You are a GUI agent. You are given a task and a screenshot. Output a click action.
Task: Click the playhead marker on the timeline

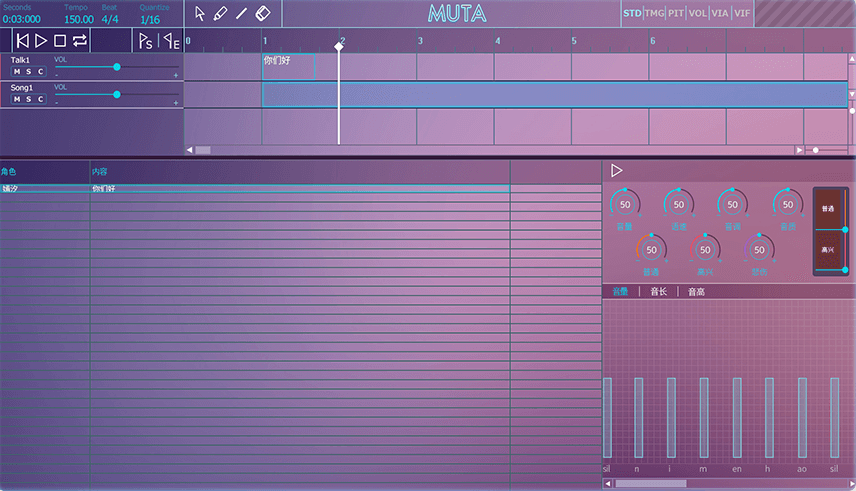click(x=339, y=46)
